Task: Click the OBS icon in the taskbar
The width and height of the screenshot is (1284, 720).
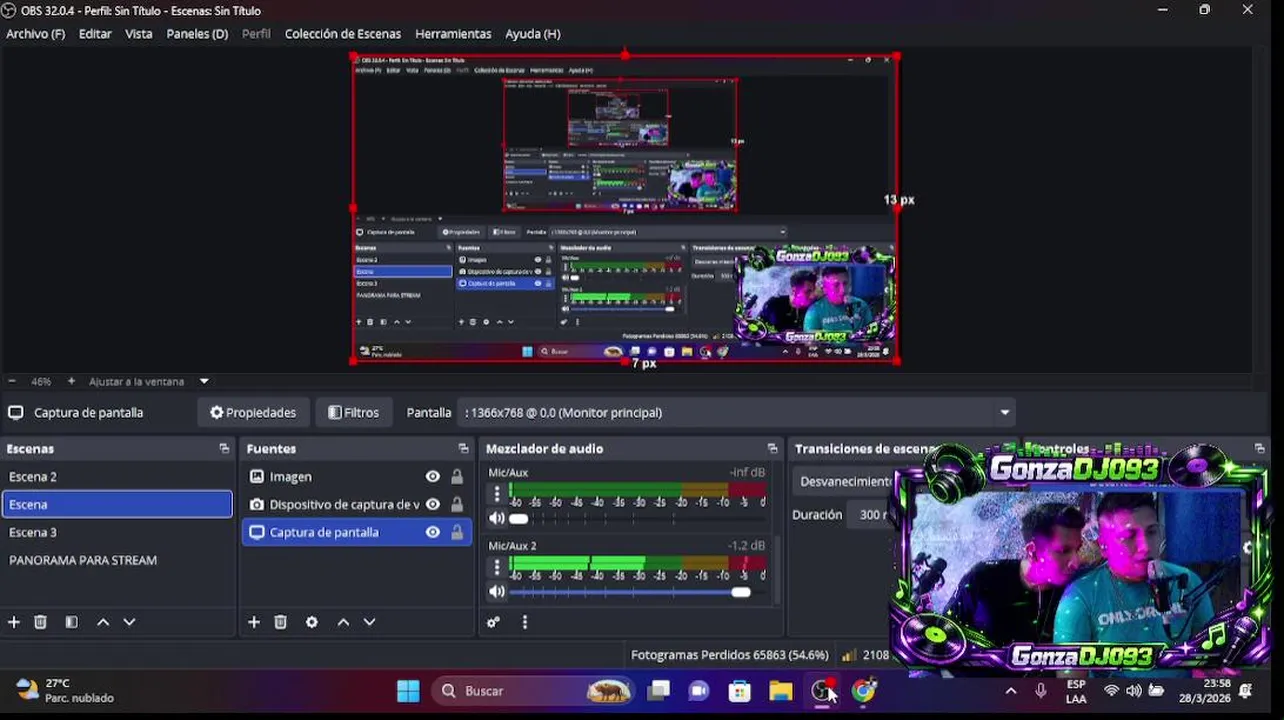Action: click(x=823, y=690)
